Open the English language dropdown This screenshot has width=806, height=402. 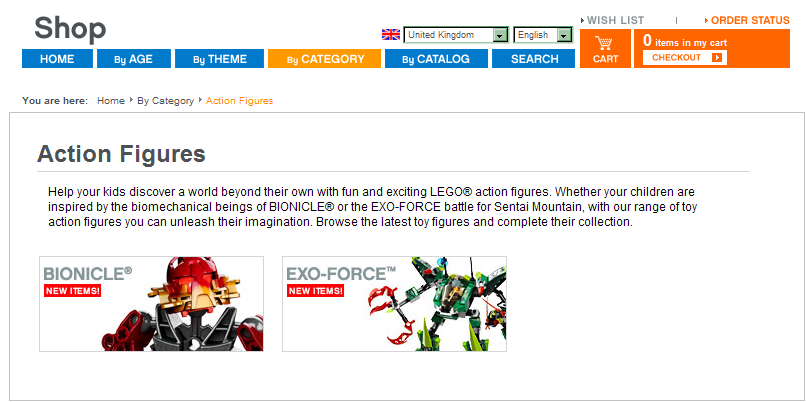[543, 35]
